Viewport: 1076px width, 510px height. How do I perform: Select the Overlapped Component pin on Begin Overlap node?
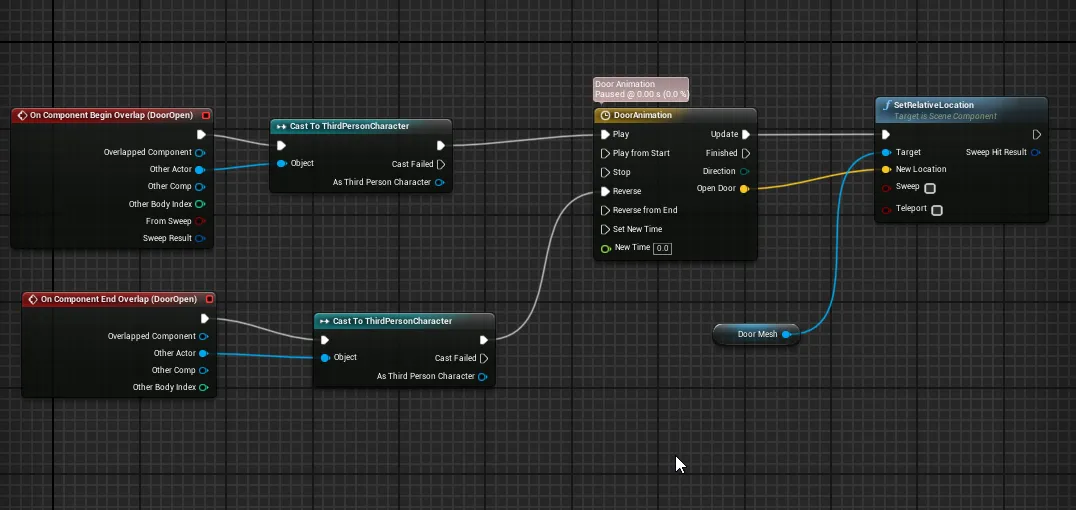click(200, 152)
